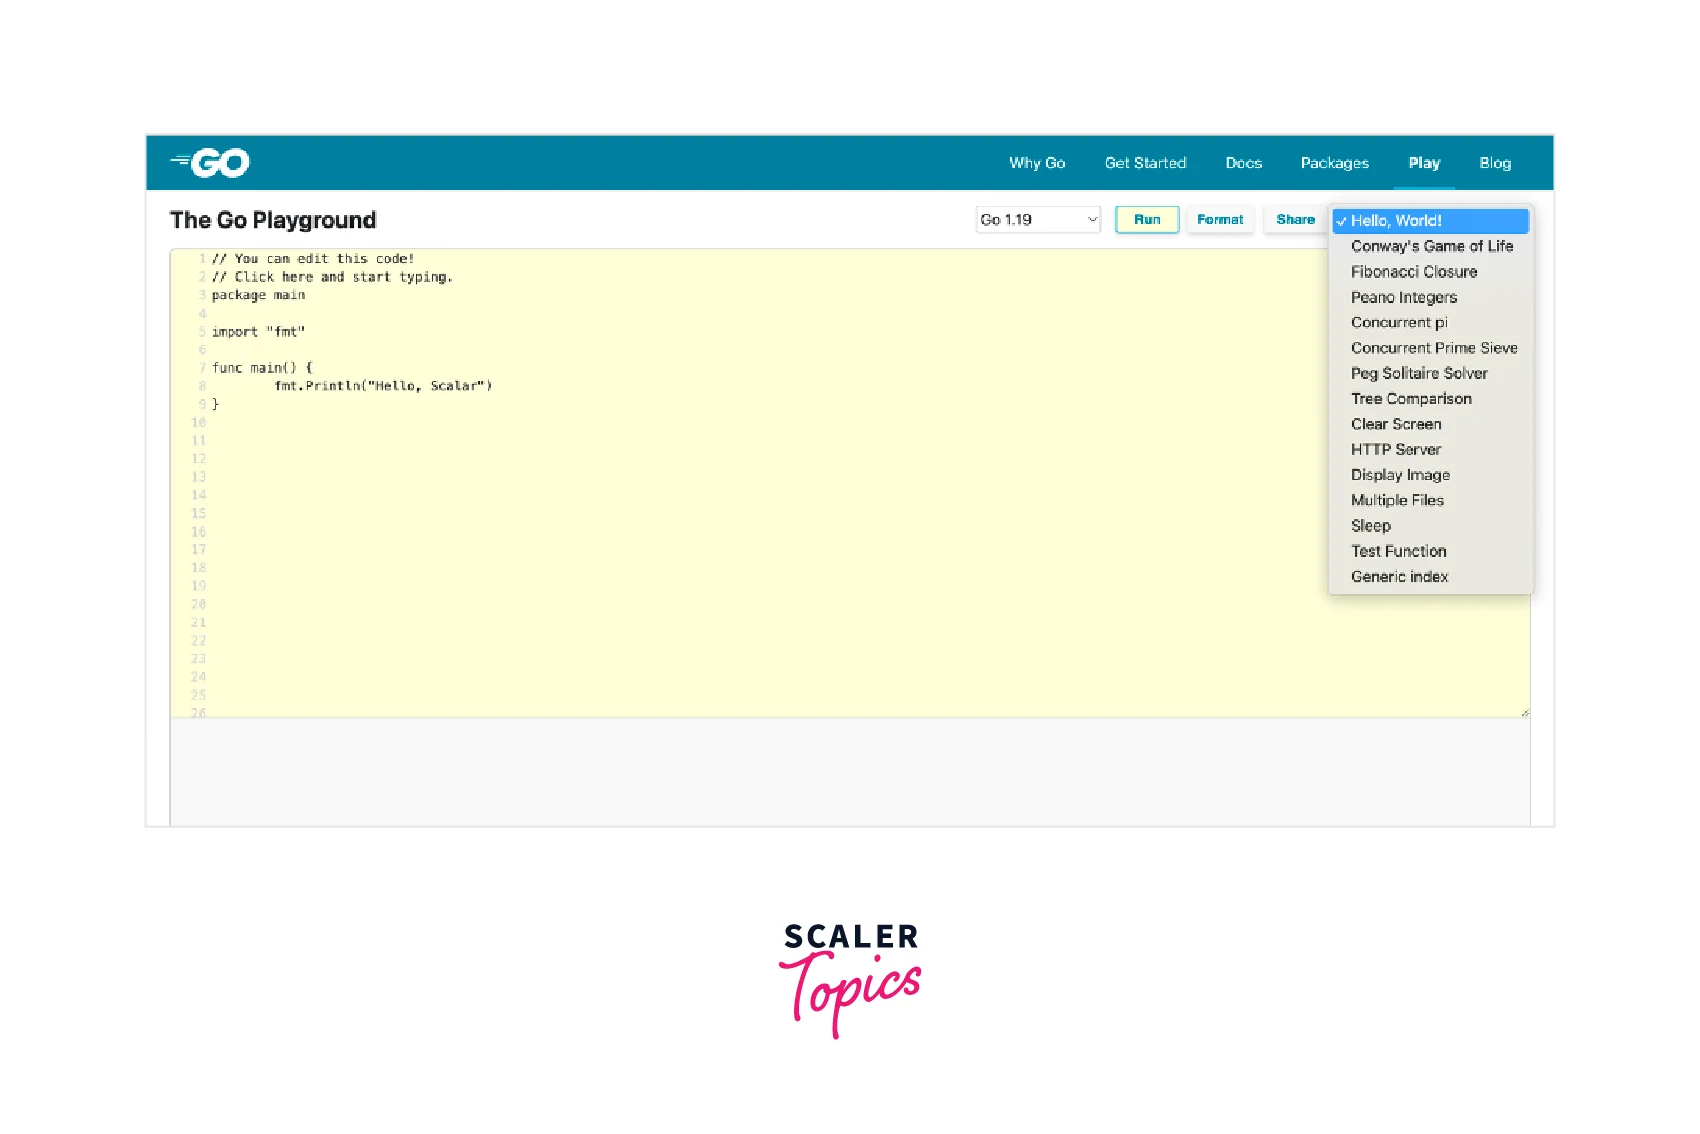Grab the editor resize handle corner
Viewport: 1700px width, 1134px height.
[1524, 712]
